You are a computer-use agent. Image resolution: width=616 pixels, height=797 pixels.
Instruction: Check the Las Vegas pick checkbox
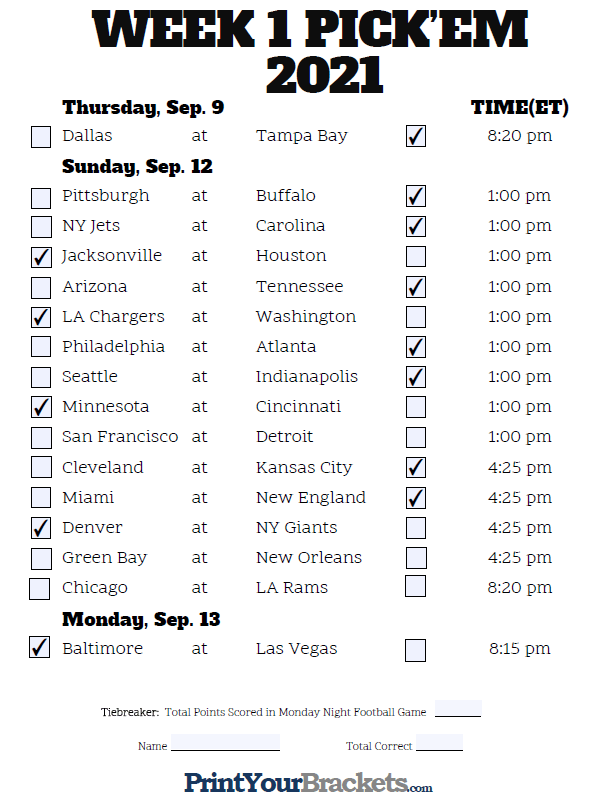pyautogui.click(x=415, y=651)
